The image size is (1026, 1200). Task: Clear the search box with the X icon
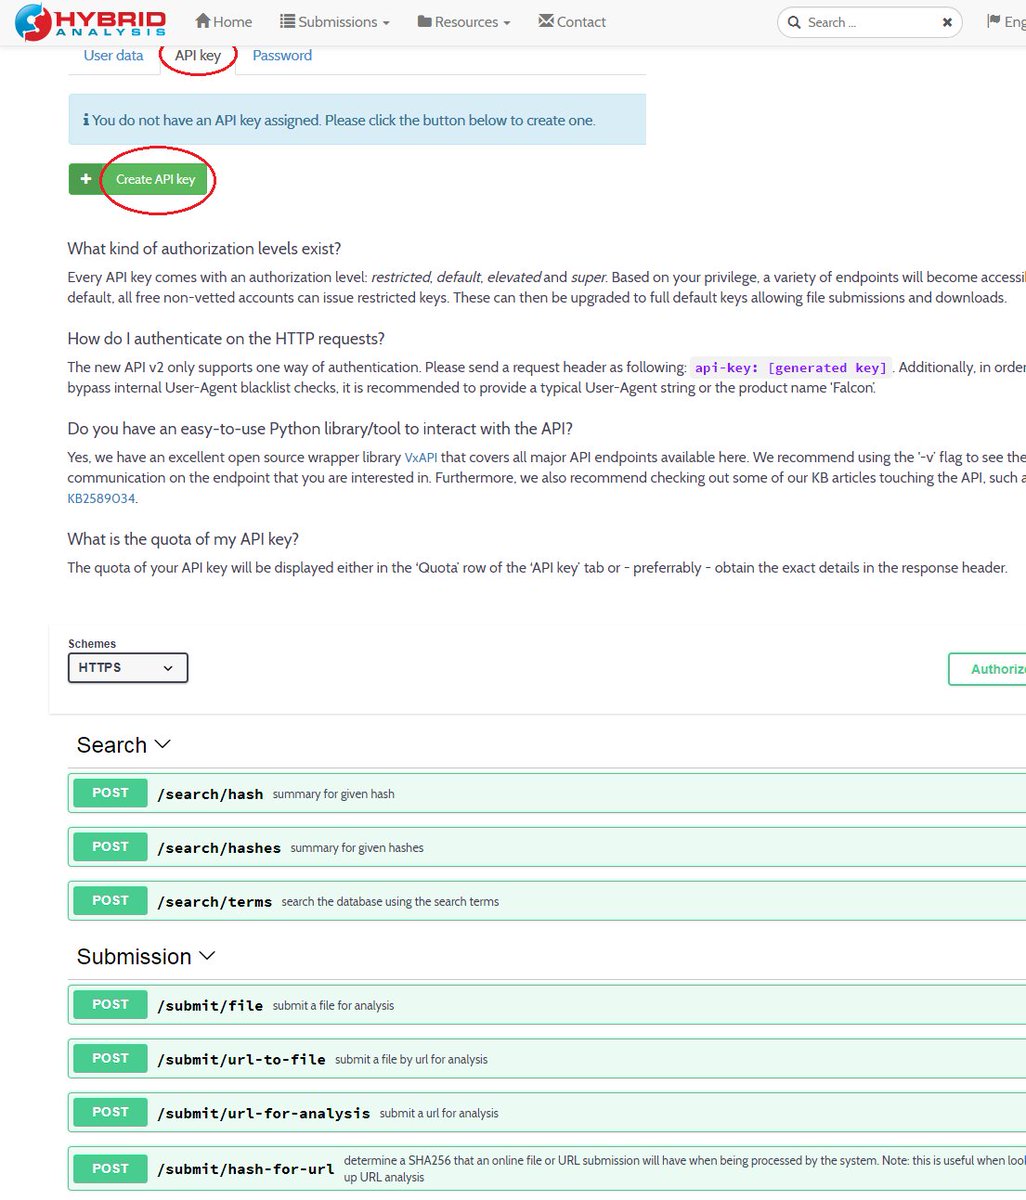[947, 22]
